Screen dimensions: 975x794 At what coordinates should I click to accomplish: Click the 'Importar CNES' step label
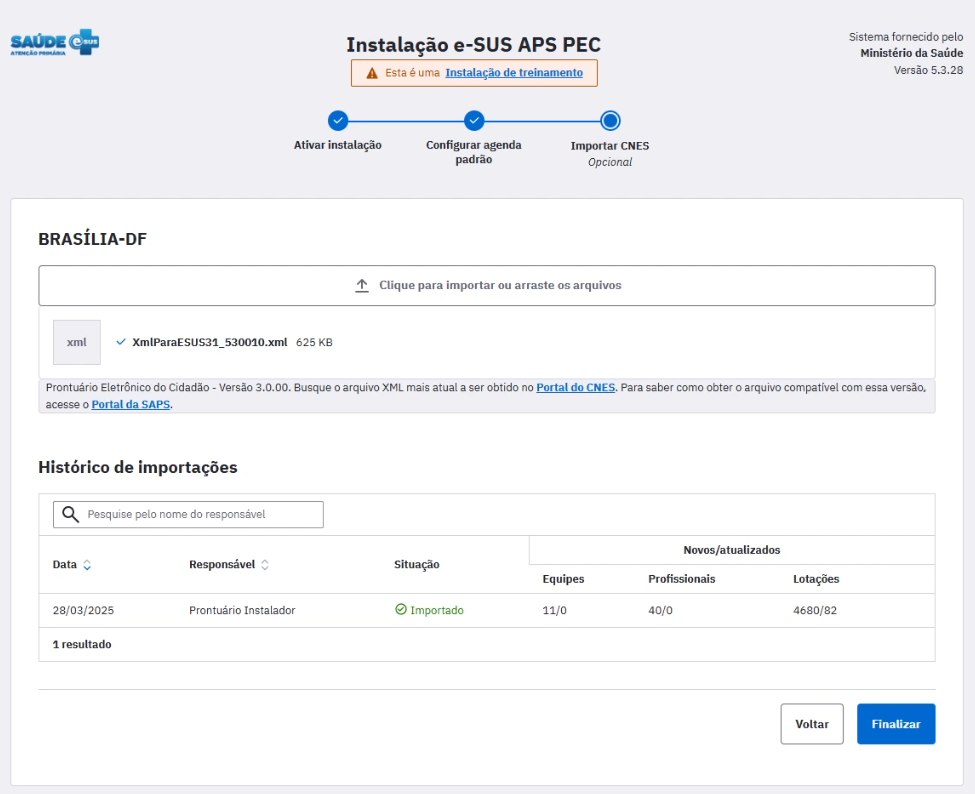coord(609,145)
